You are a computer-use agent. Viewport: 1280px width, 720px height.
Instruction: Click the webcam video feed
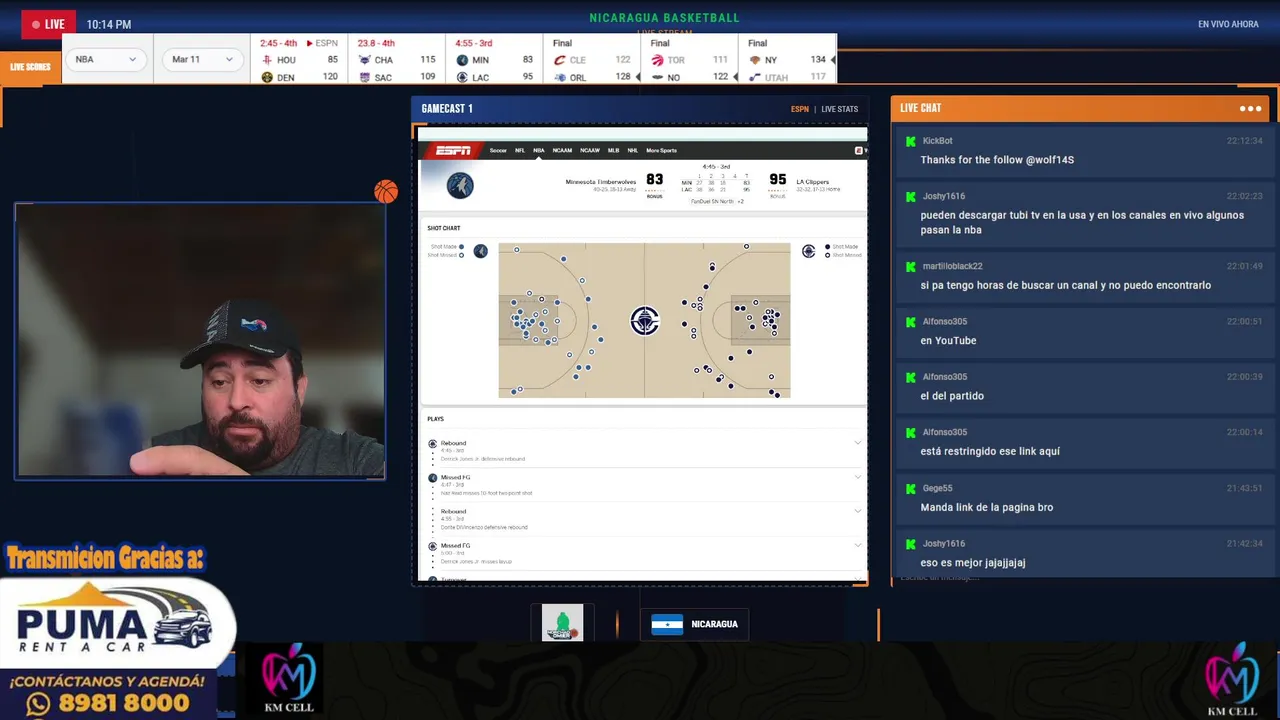coord(200,341)
